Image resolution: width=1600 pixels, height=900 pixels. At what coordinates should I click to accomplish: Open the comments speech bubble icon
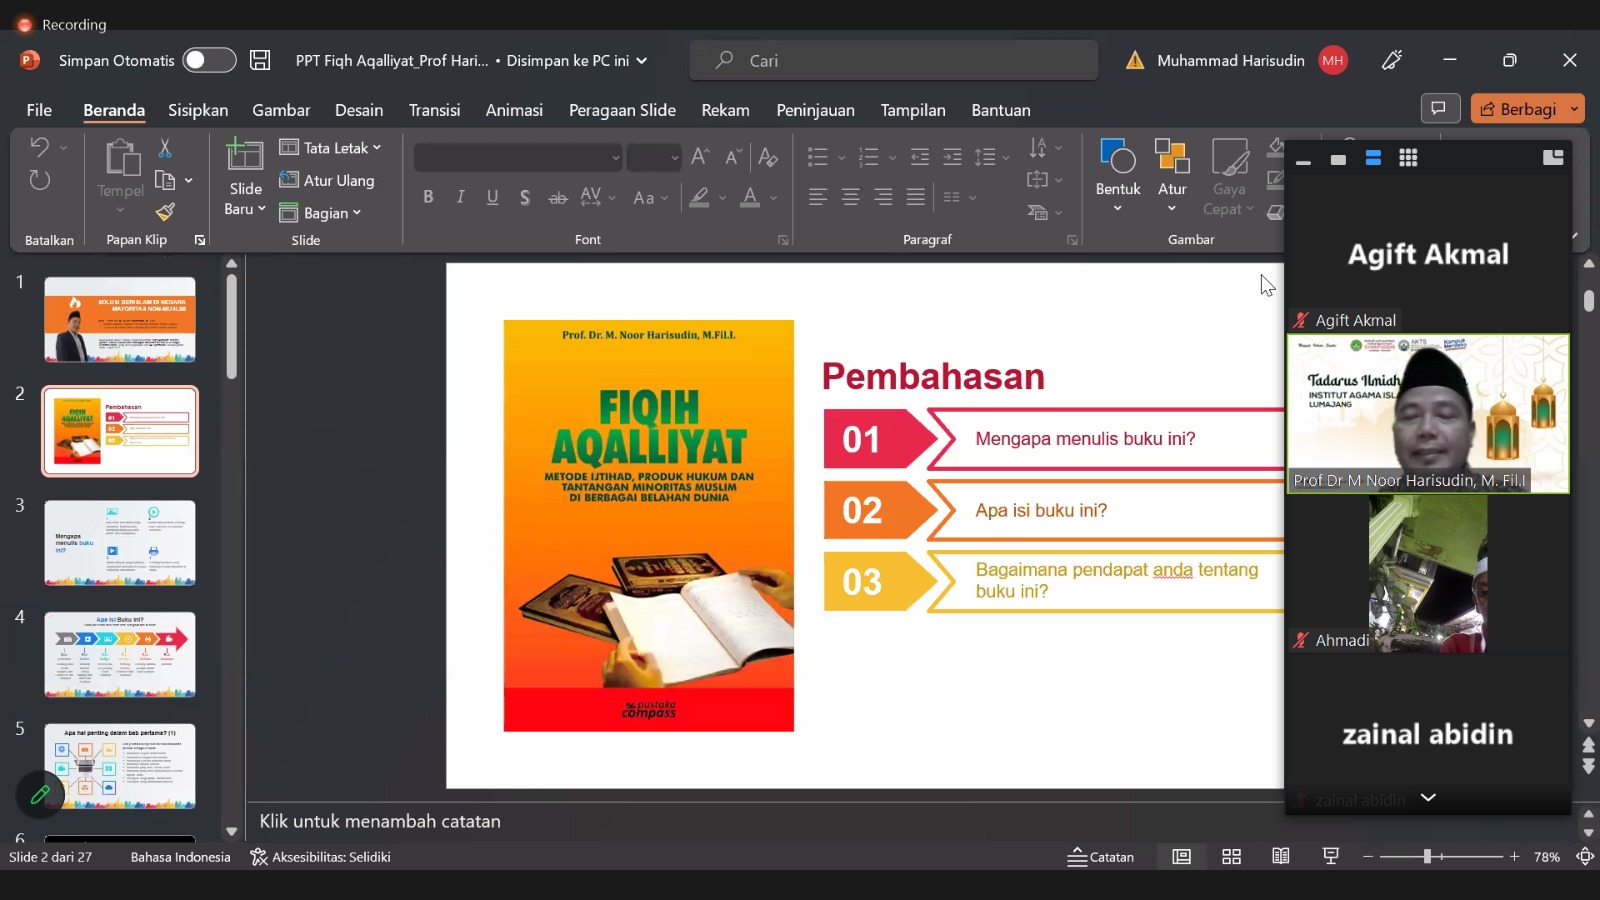(x=1439, y=109)
